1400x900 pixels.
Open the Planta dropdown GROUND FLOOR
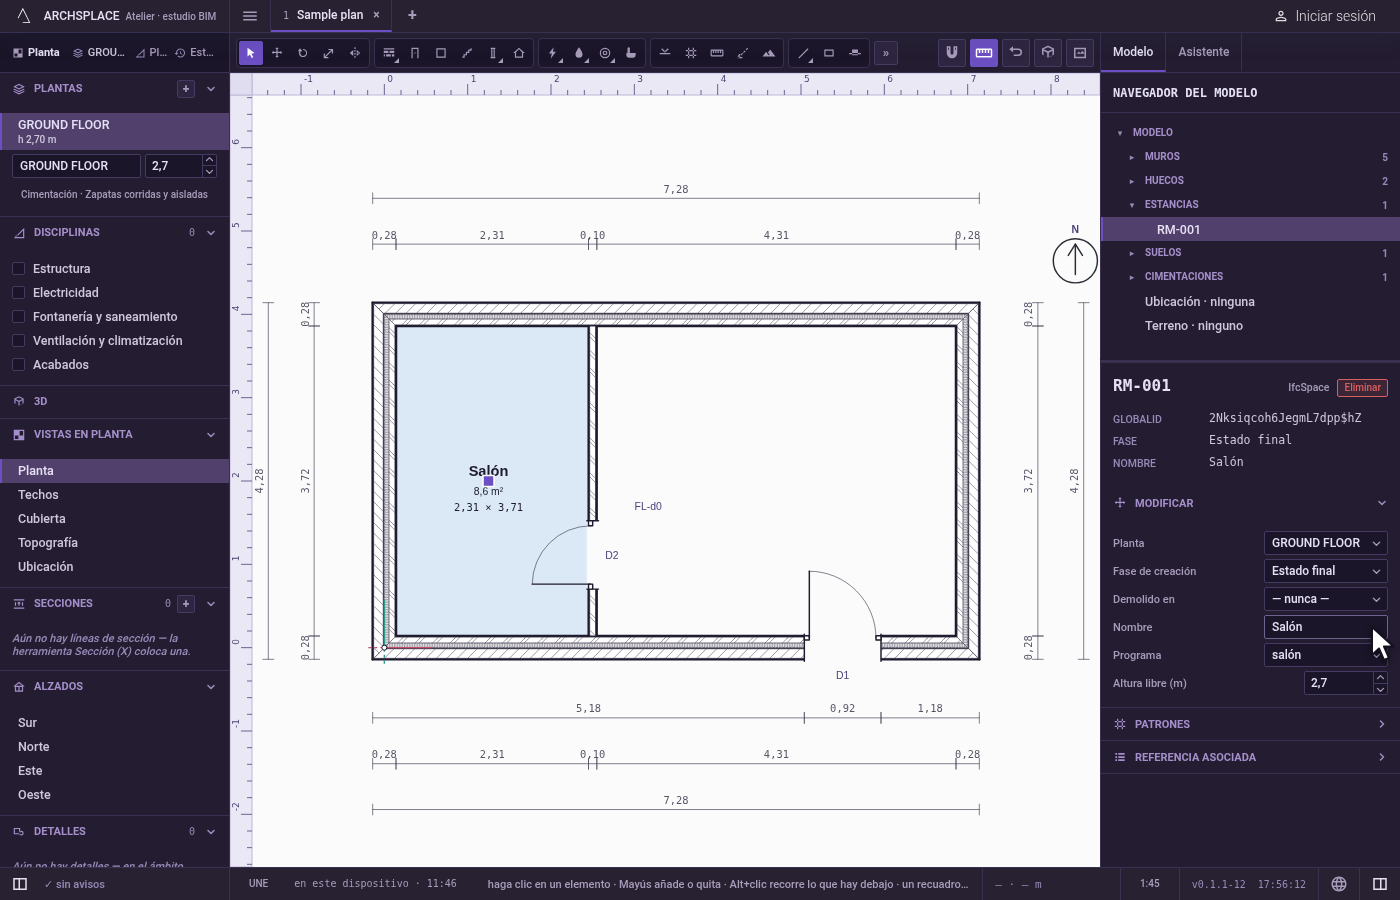[x=1326, y=543]
